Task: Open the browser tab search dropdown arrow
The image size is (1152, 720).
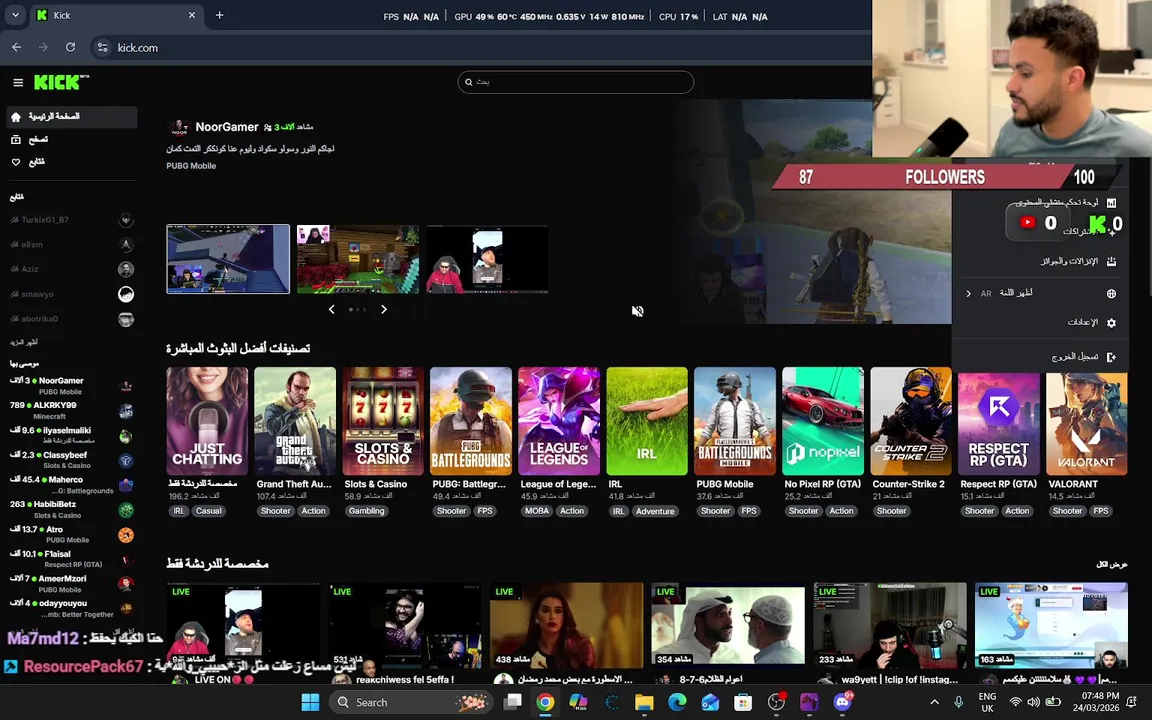Action: tap(15, 15)
